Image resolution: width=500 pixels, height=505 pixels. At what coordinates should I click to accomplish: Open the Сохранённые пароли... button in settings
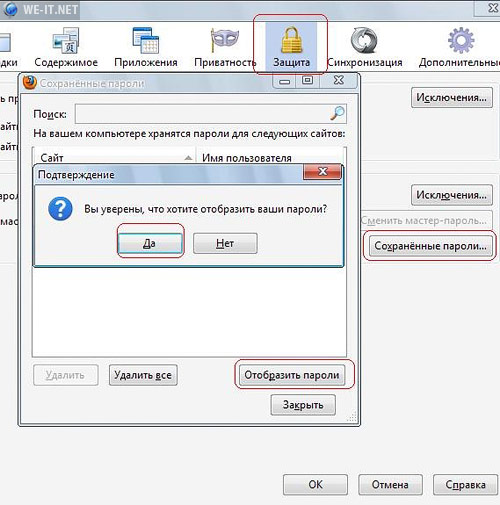[x=430, y=246]
